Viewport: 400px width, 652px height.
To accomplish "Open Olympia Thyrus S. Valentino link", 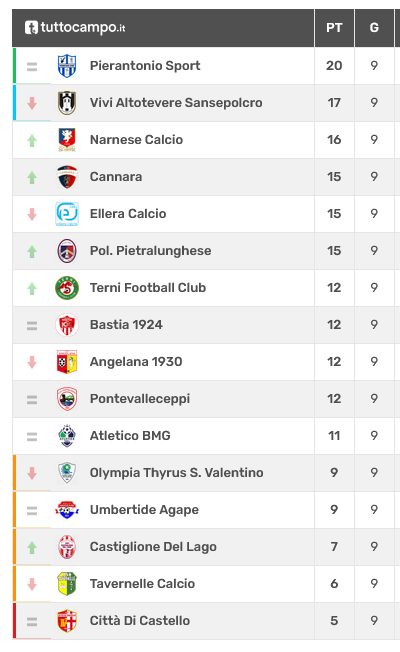I will point(177,473).
